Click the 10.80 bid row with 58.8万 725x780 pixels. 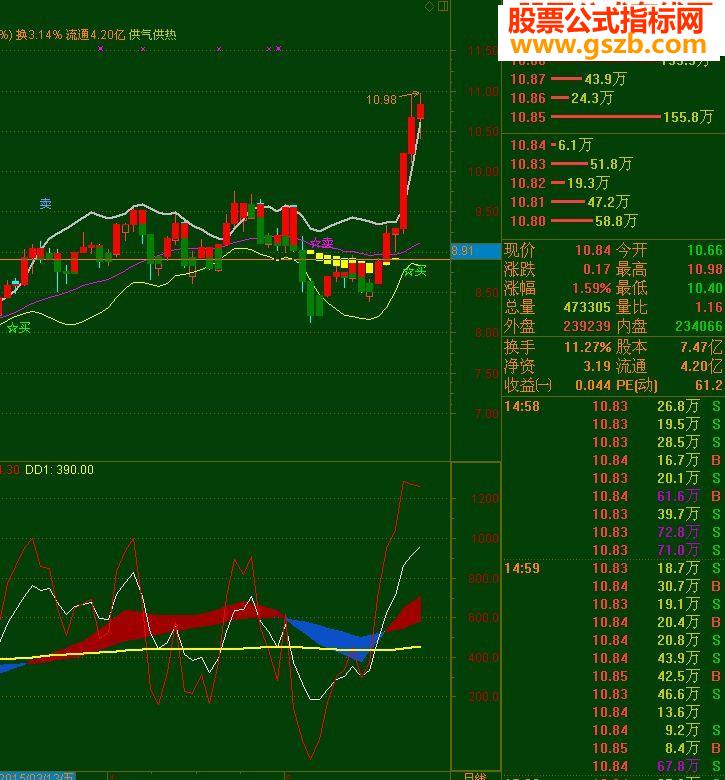click(x=573, y=220)
